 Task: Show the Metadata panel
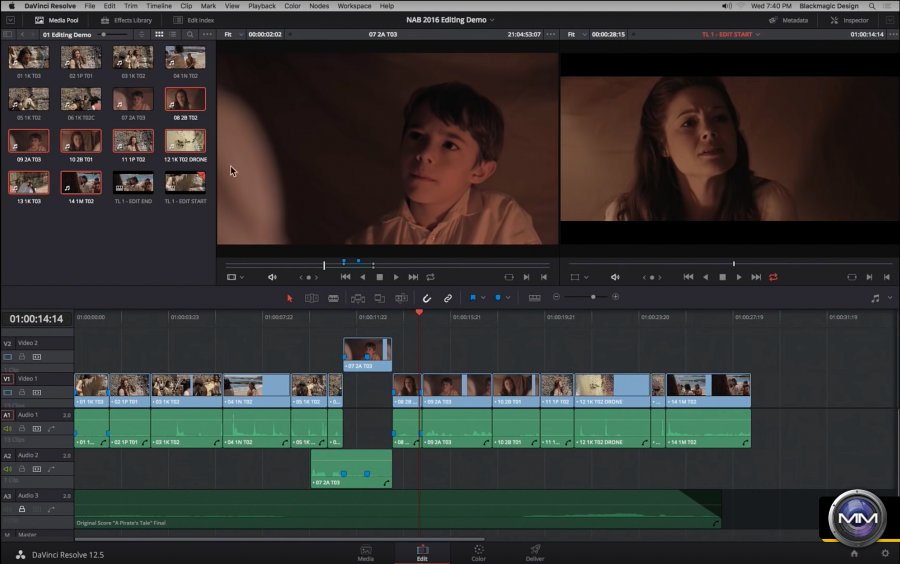coord(788,20)
